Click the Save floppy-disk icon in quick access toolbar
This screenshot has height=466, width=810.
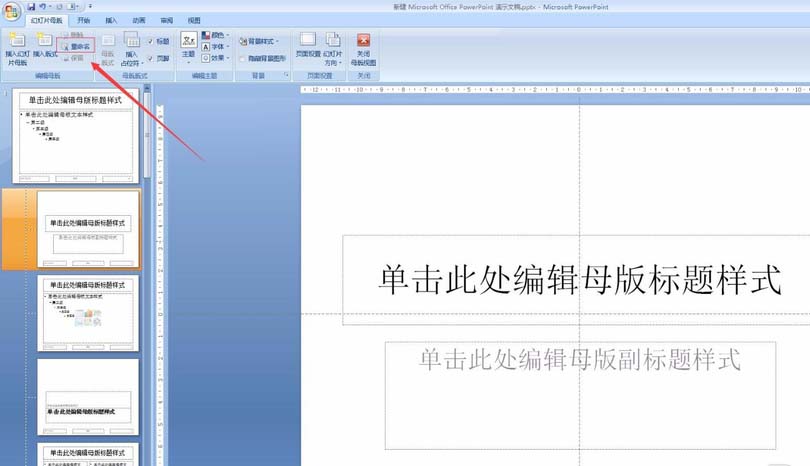click(31, 7)
